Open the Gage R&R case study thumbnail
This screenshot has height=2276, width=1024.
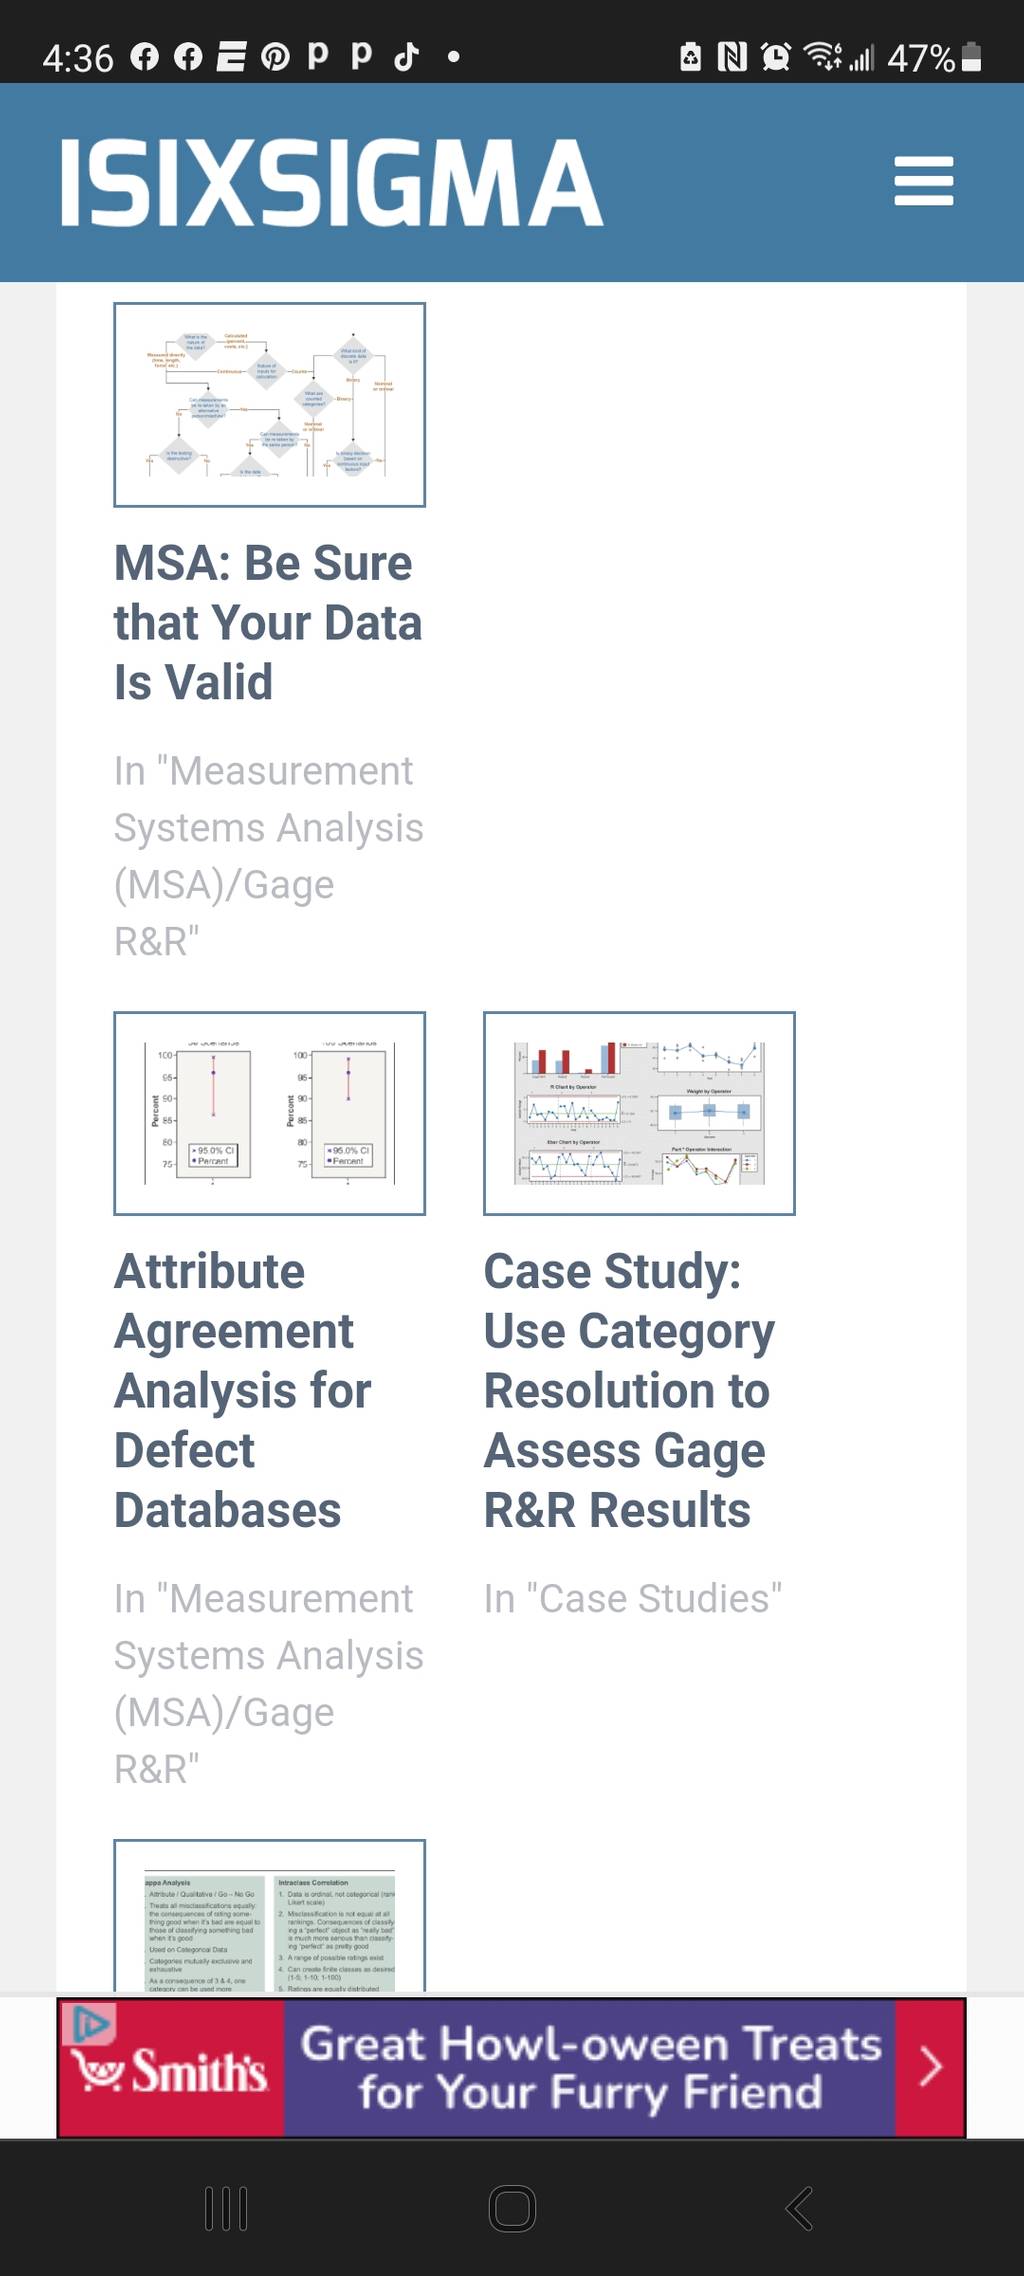pyautogui.click(x=639, y=1113)
